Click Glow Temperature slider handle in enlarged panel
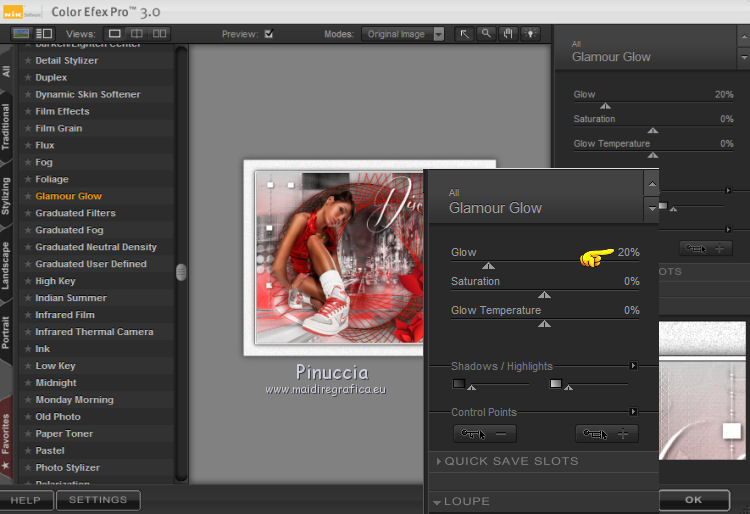Image resolution: width=750 pixels, height=514 pixels. pyautogui.click(x=544, y=324)
